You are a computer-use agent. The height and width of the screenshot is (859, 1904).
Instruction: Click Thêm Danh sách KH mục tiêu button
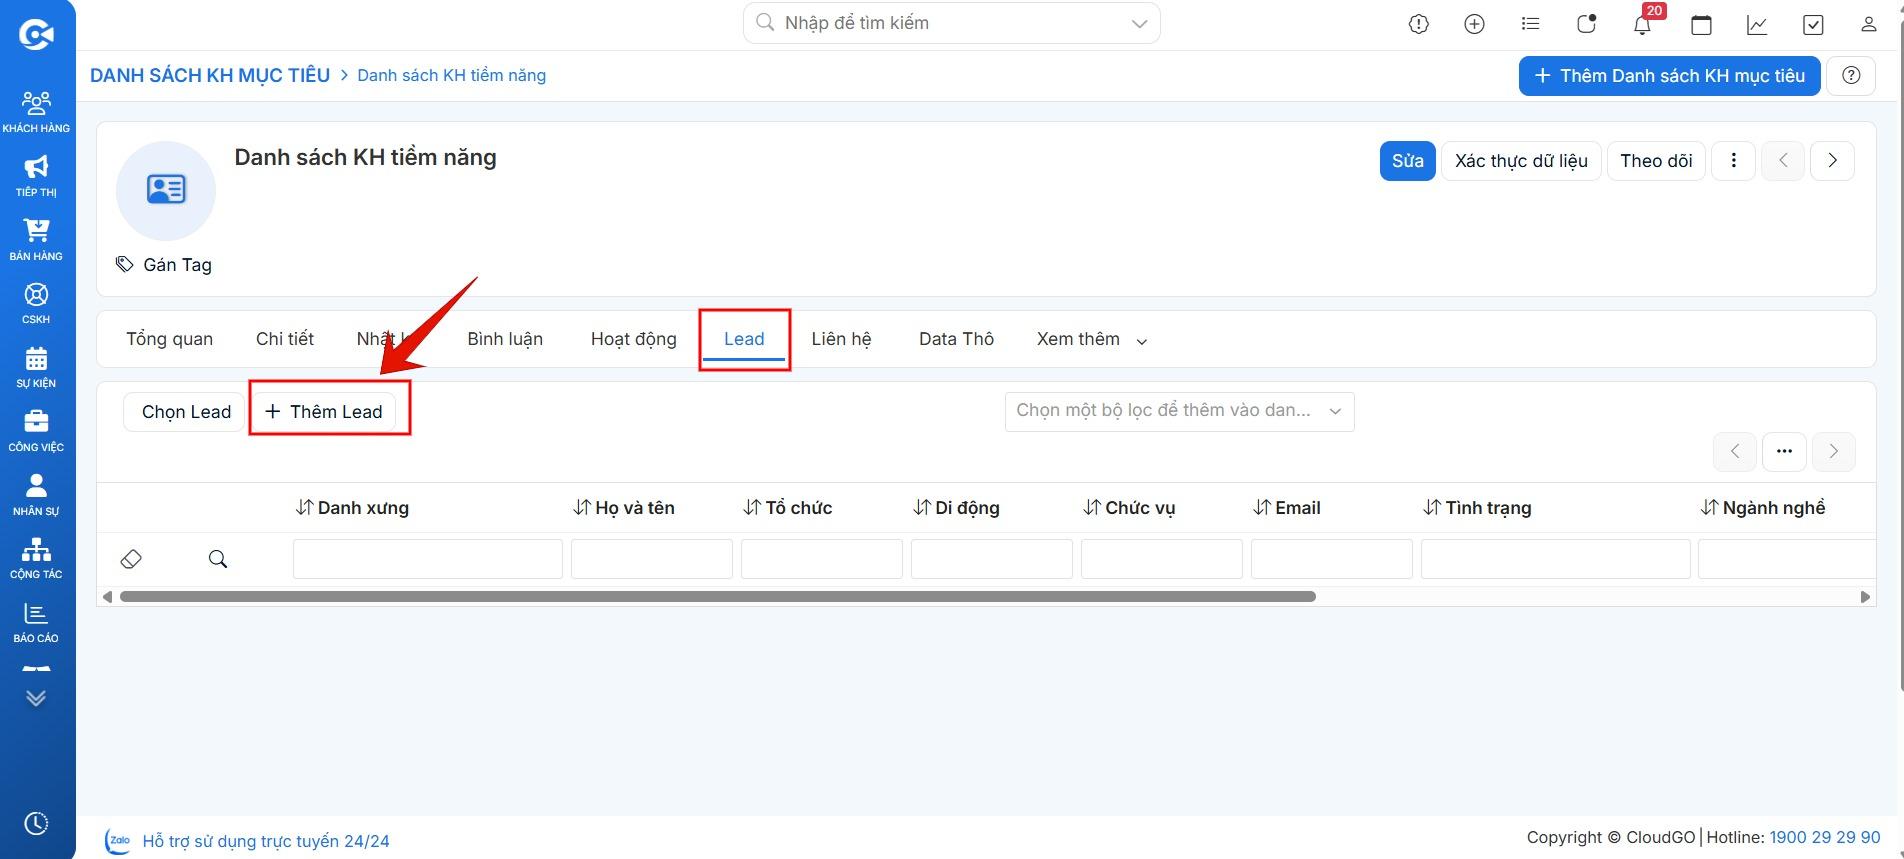pos(1670,76)
